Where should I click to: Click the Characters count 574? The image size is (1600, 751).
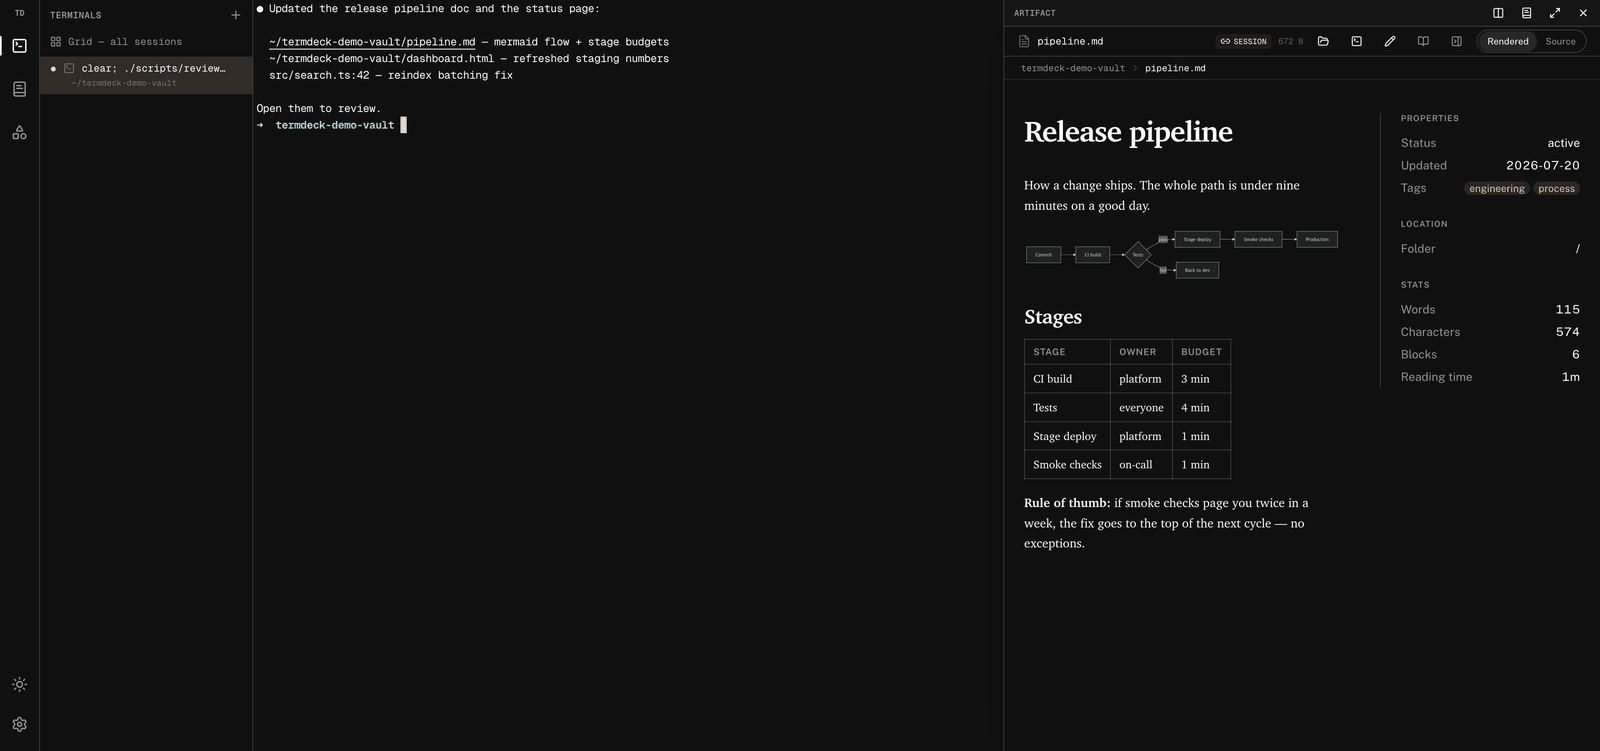1568,332
